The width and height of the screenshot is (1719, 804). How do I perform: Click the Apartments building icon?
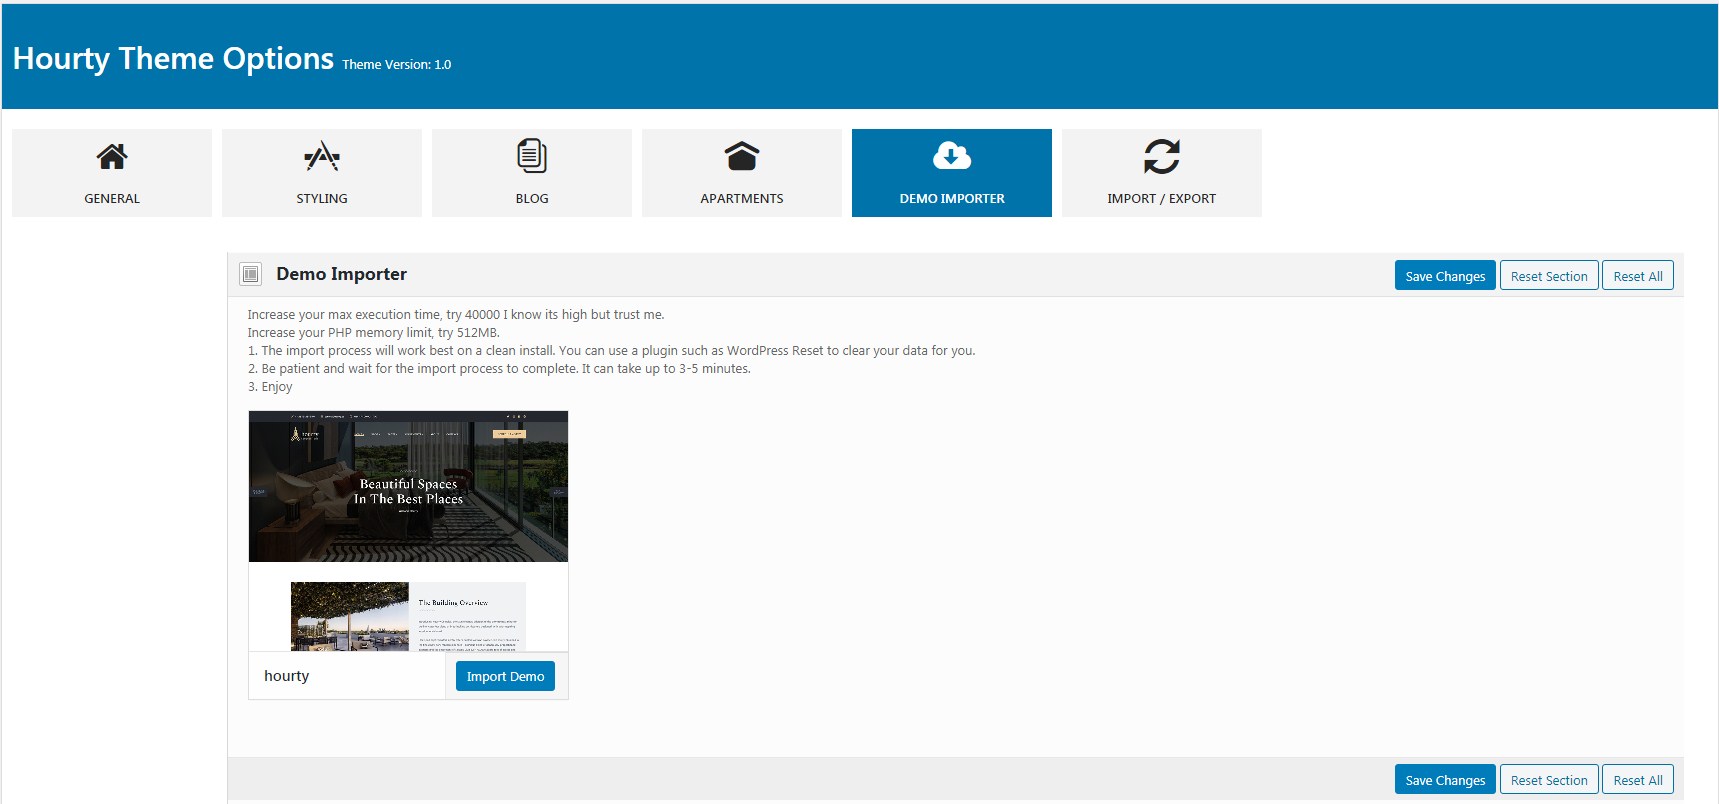pos(742,157)
